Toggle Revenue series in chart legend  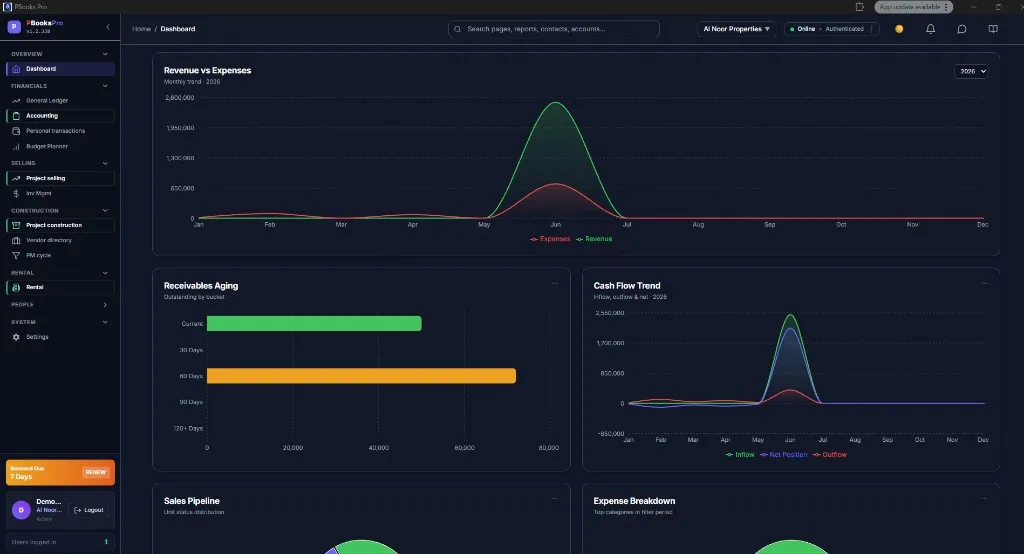tap(594, 239)
